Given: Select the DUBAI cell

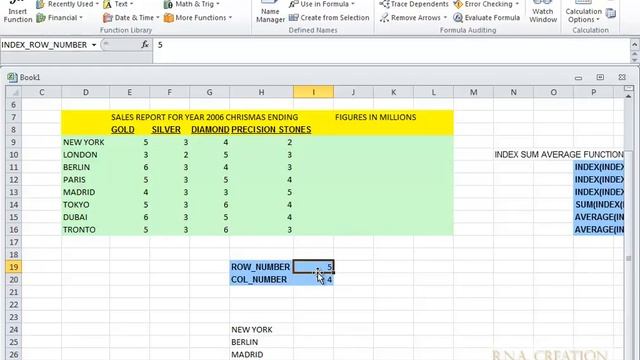Looking at the screenshot, I should click(86, 217).
